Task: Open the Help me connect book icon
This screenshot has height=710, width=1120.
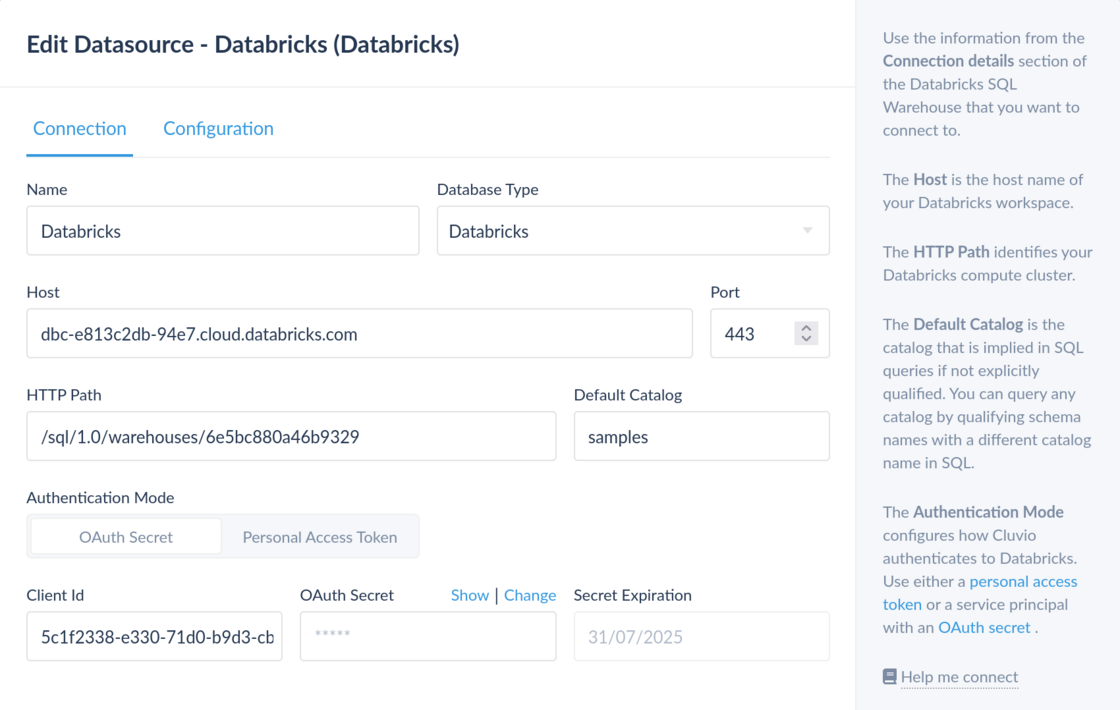Action: tap(889, 676)
